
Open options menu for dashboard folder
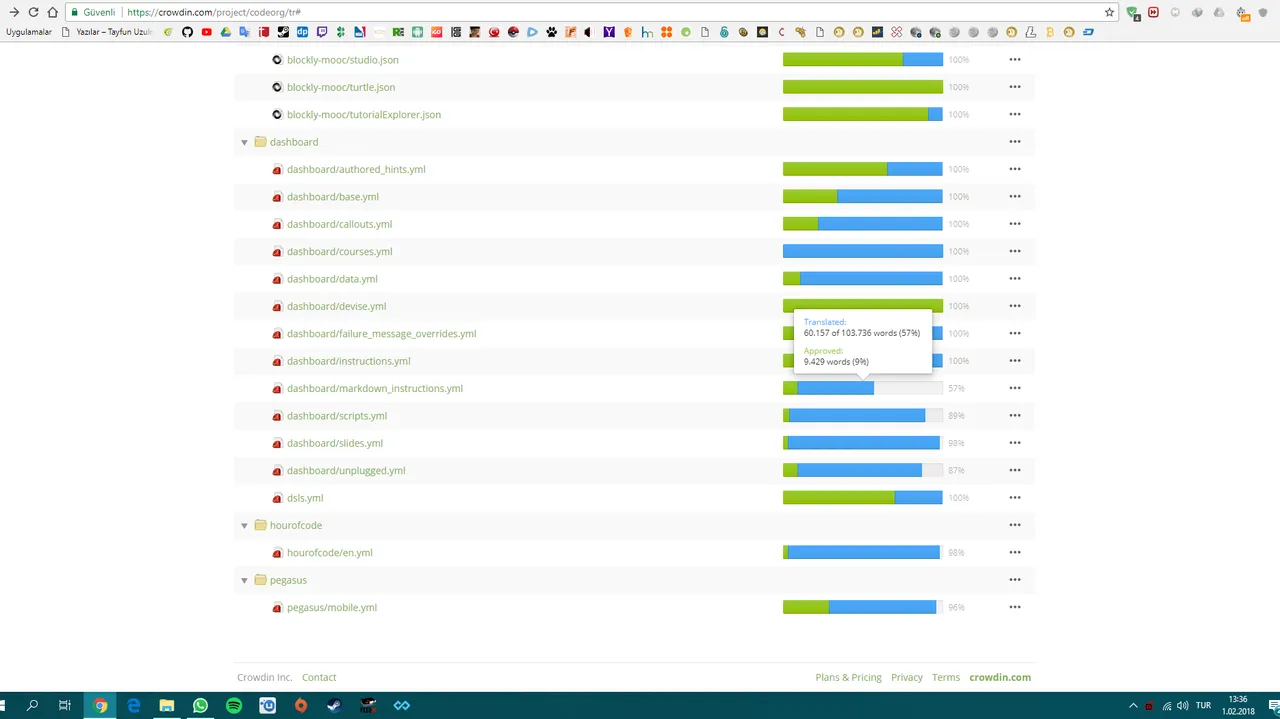coord(1015,142)
